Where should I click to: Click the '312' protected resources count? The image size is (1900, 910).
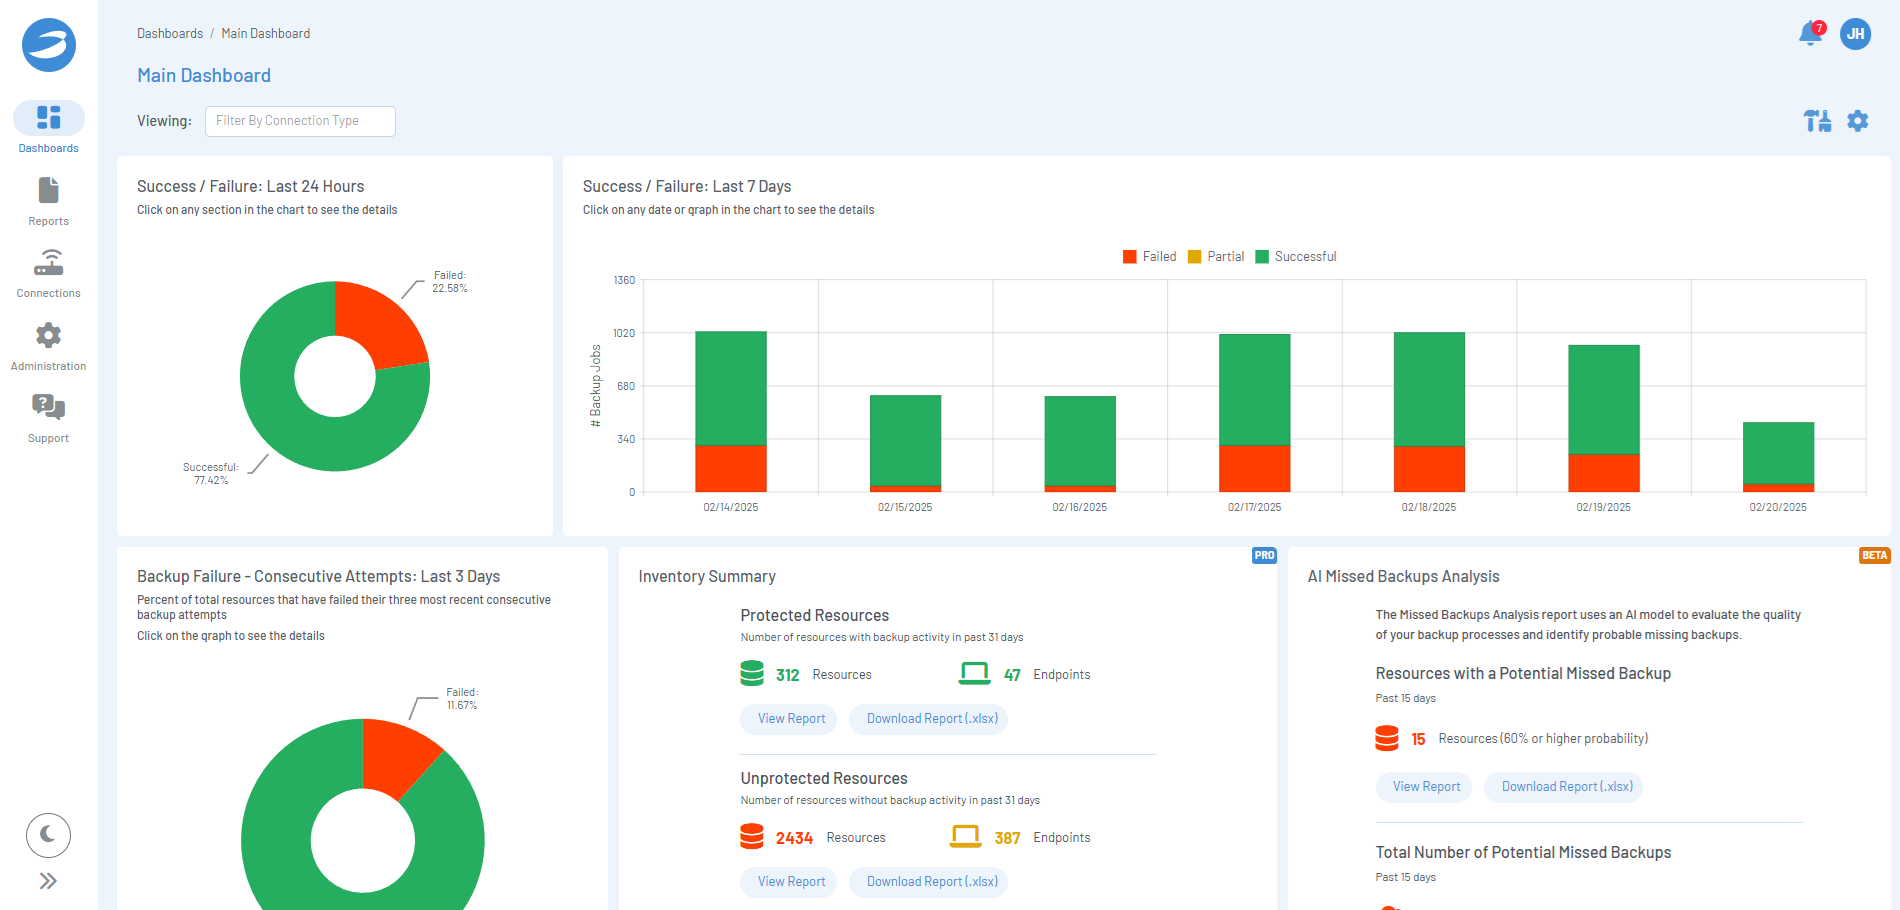(x=787, y=675)
